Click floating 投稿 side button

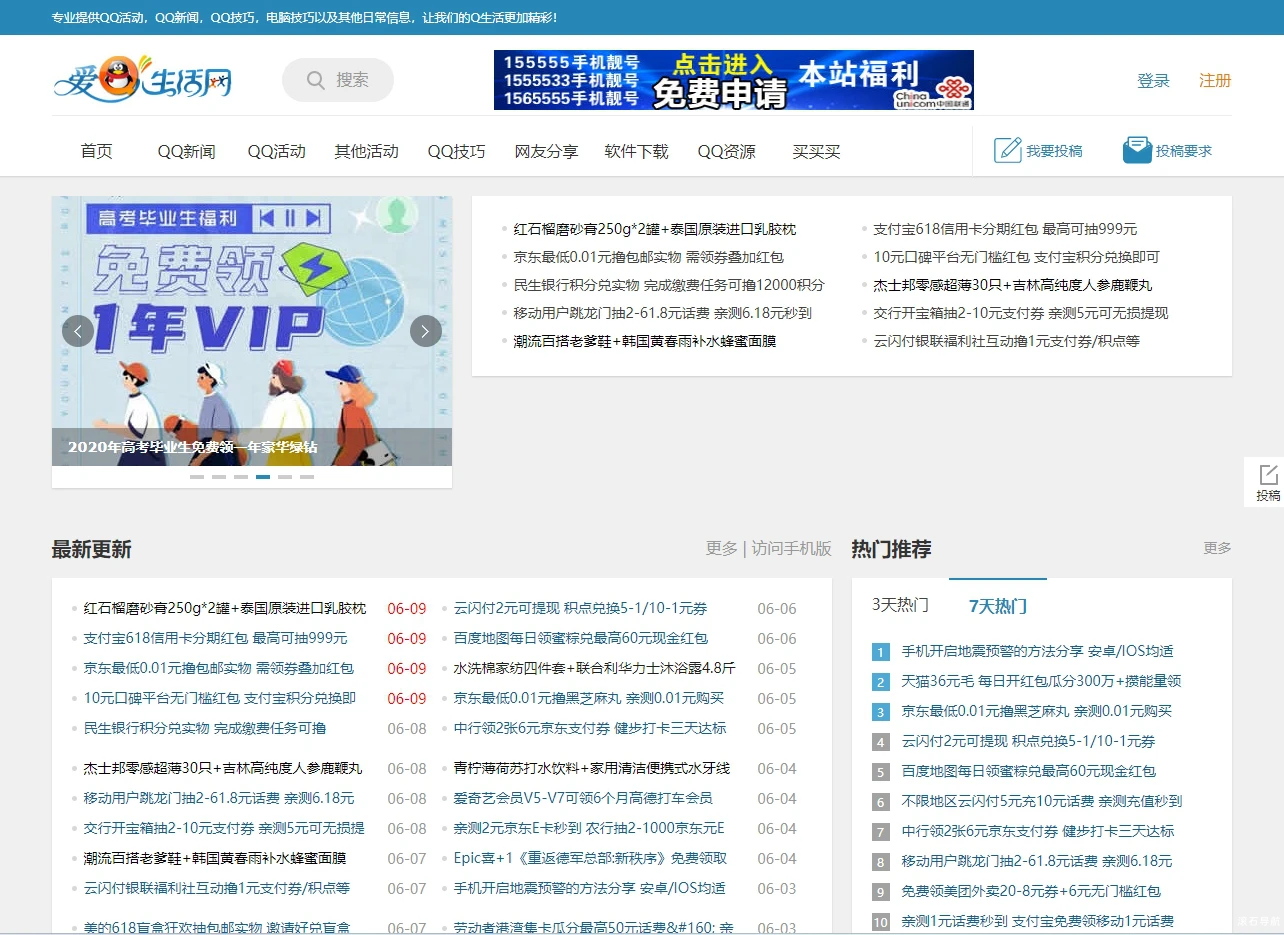click(1267, 482)
